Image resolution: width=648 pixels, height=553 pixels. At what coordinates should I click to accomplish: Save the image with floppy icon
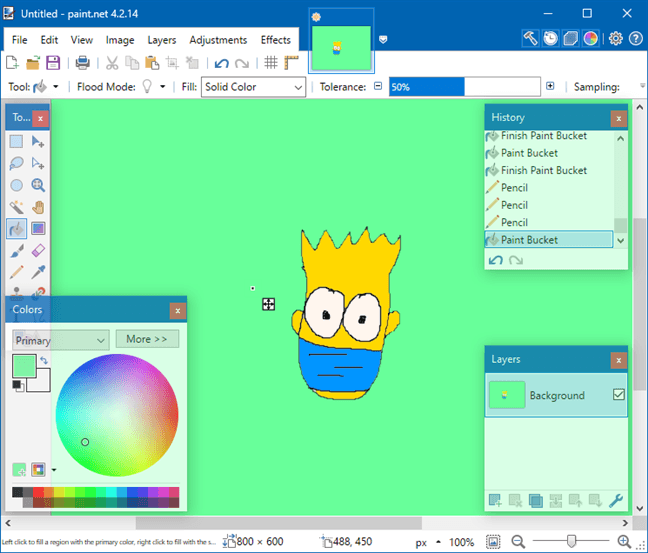pyautogui.click(x=53, y=63)
